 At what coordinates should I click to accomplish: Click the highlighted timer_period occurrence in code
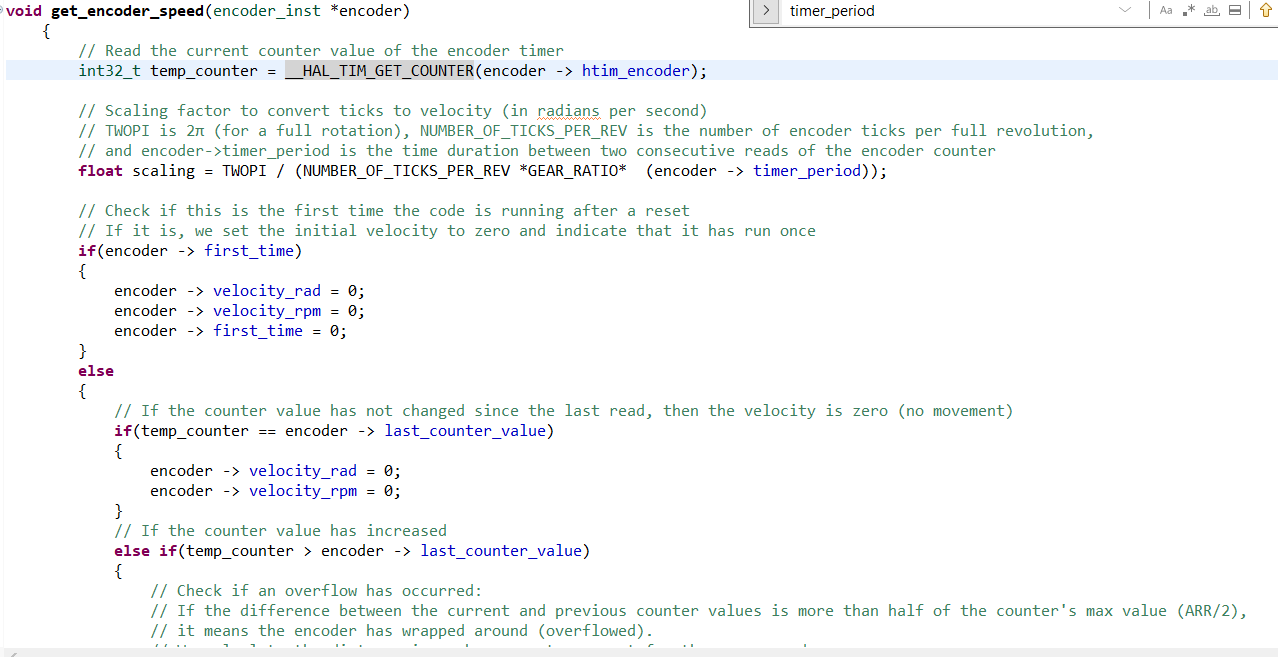tap(806, 170)
